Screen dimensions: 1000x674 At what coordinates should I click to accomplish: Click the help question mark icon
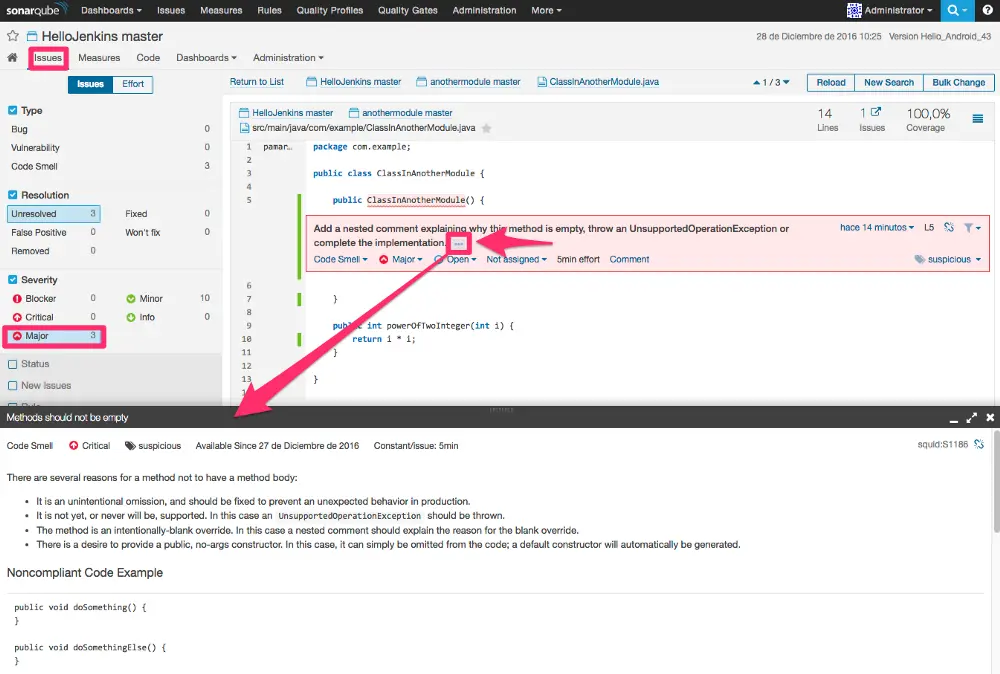coord(987,10)
